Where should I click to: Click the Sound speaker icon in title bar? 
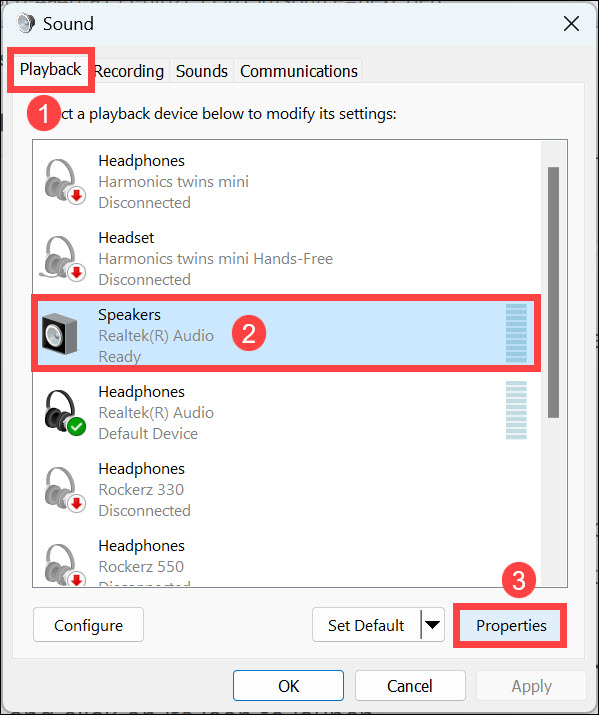click(x=26, y=23)
